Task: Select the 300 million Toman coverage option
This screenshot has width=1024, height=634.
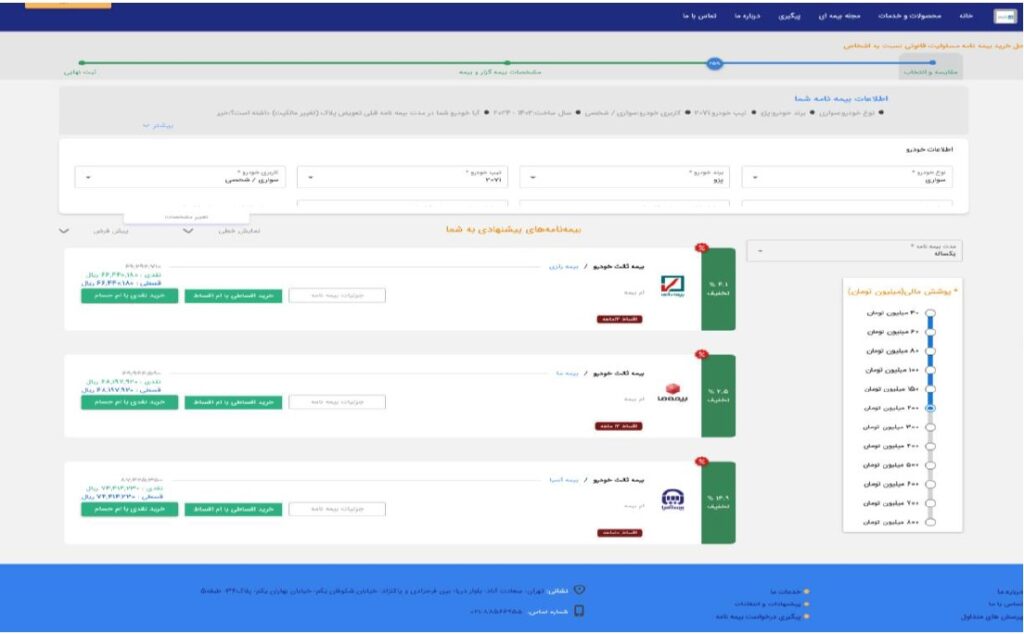Action: tap(931, 427)
